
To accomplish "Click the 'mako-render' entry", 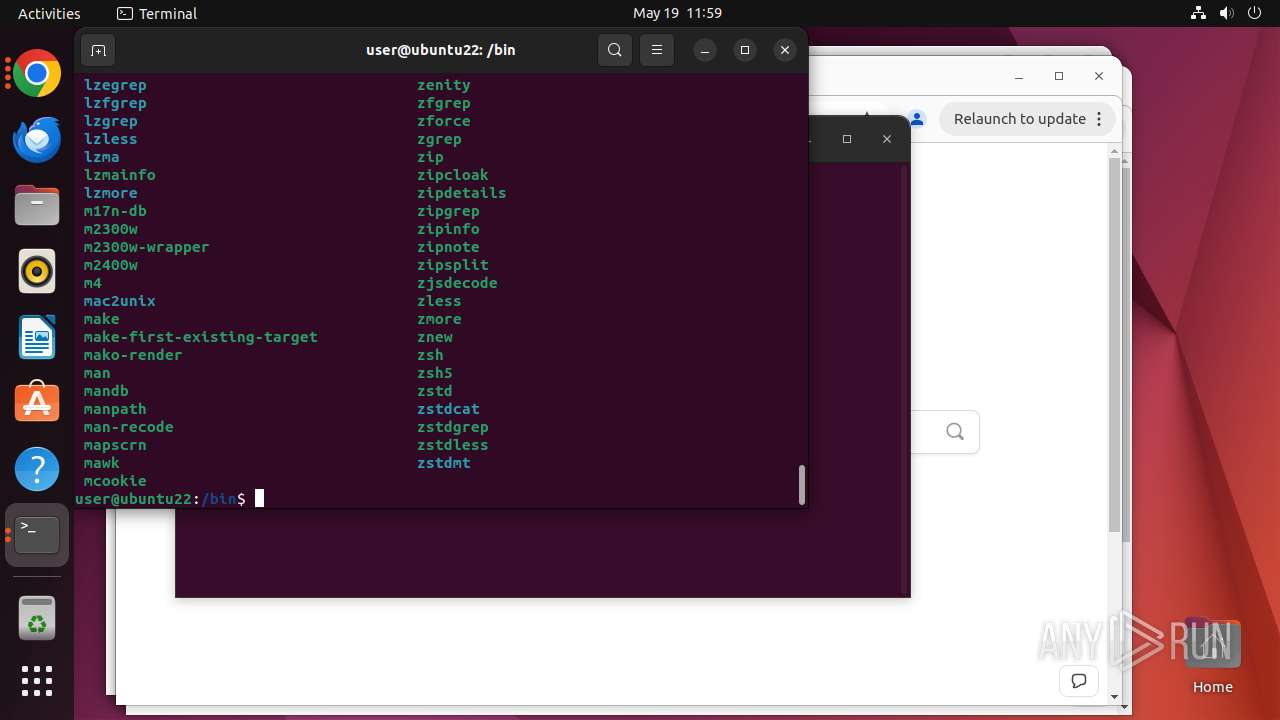I will (133, 355).
